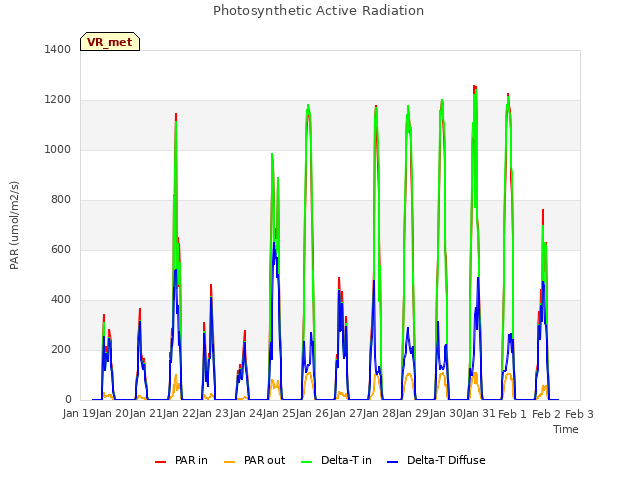
Task: Click the 800 y-axis tick label
Action: point(61,200)
